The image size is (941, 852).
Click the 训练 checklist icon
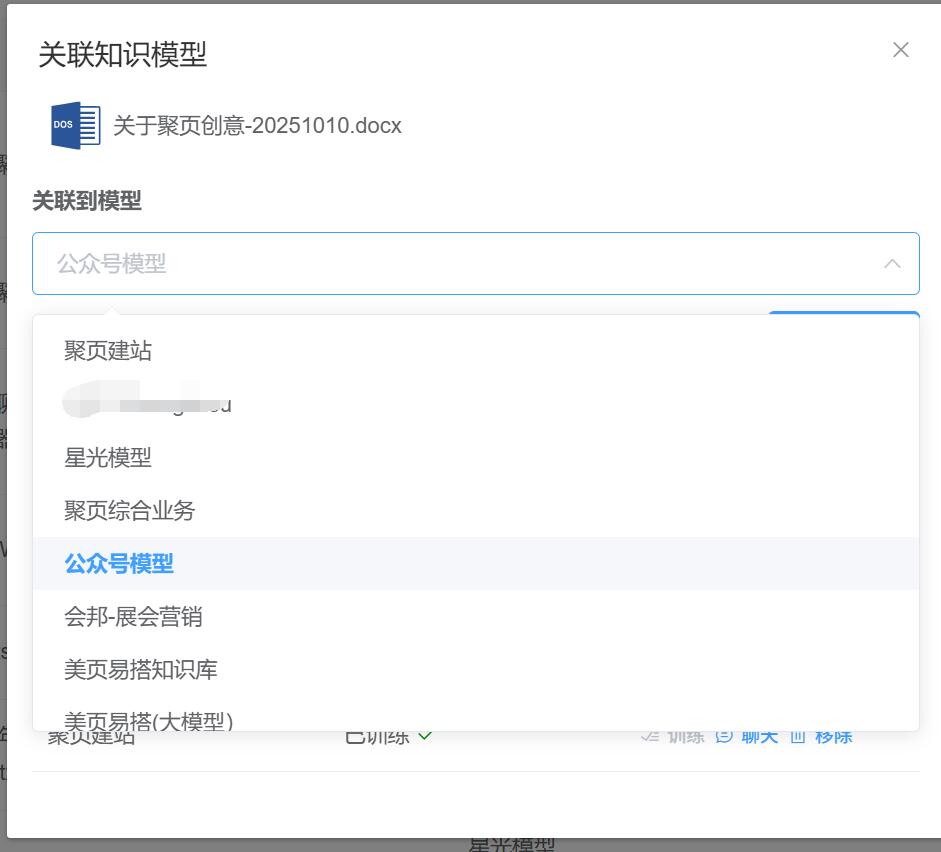(650, 737)
